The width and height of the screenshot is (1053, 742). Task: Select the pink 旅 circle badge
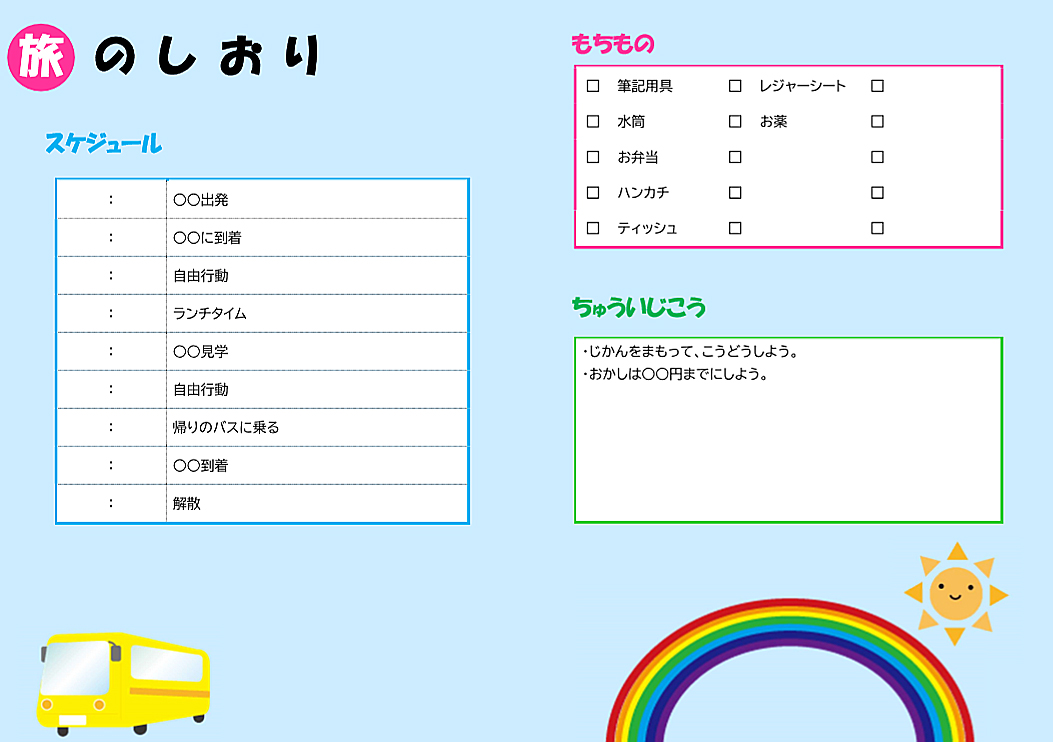[42, 58]
